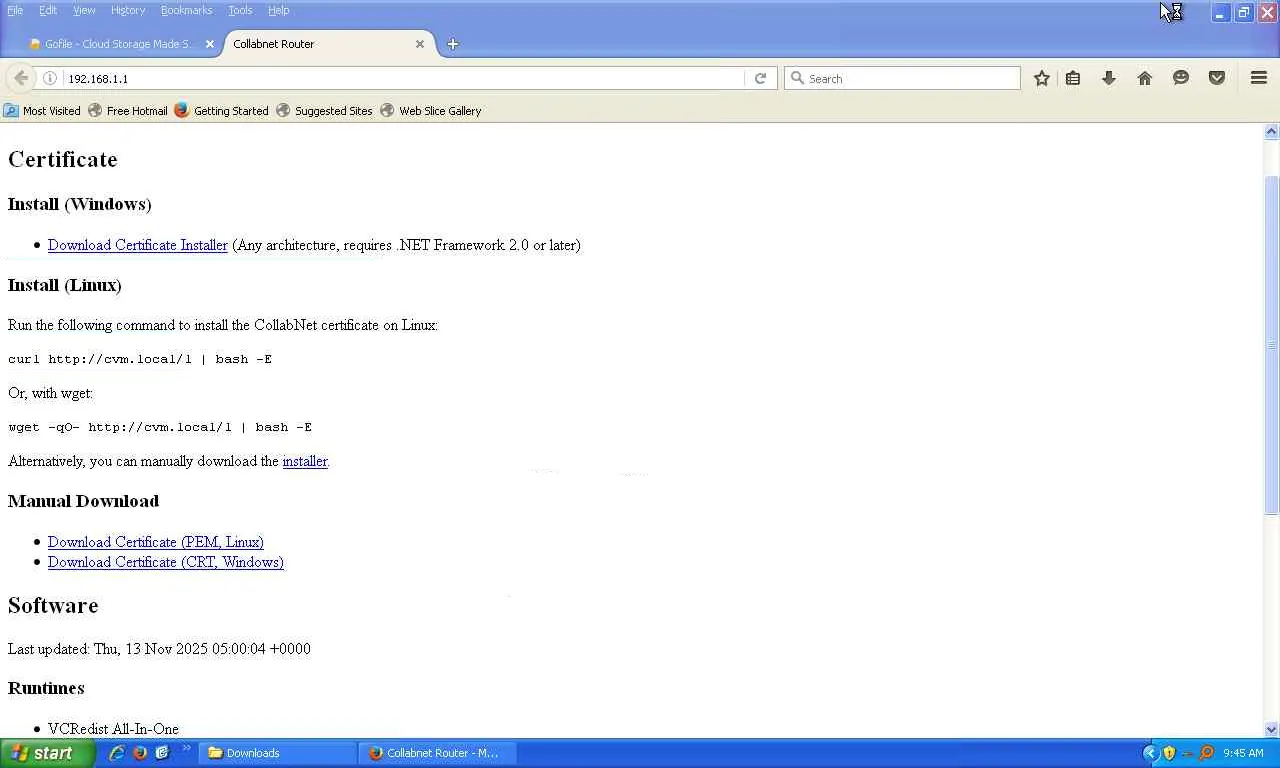Launch Internet Explorer from Quick Launch

point(117,753)
